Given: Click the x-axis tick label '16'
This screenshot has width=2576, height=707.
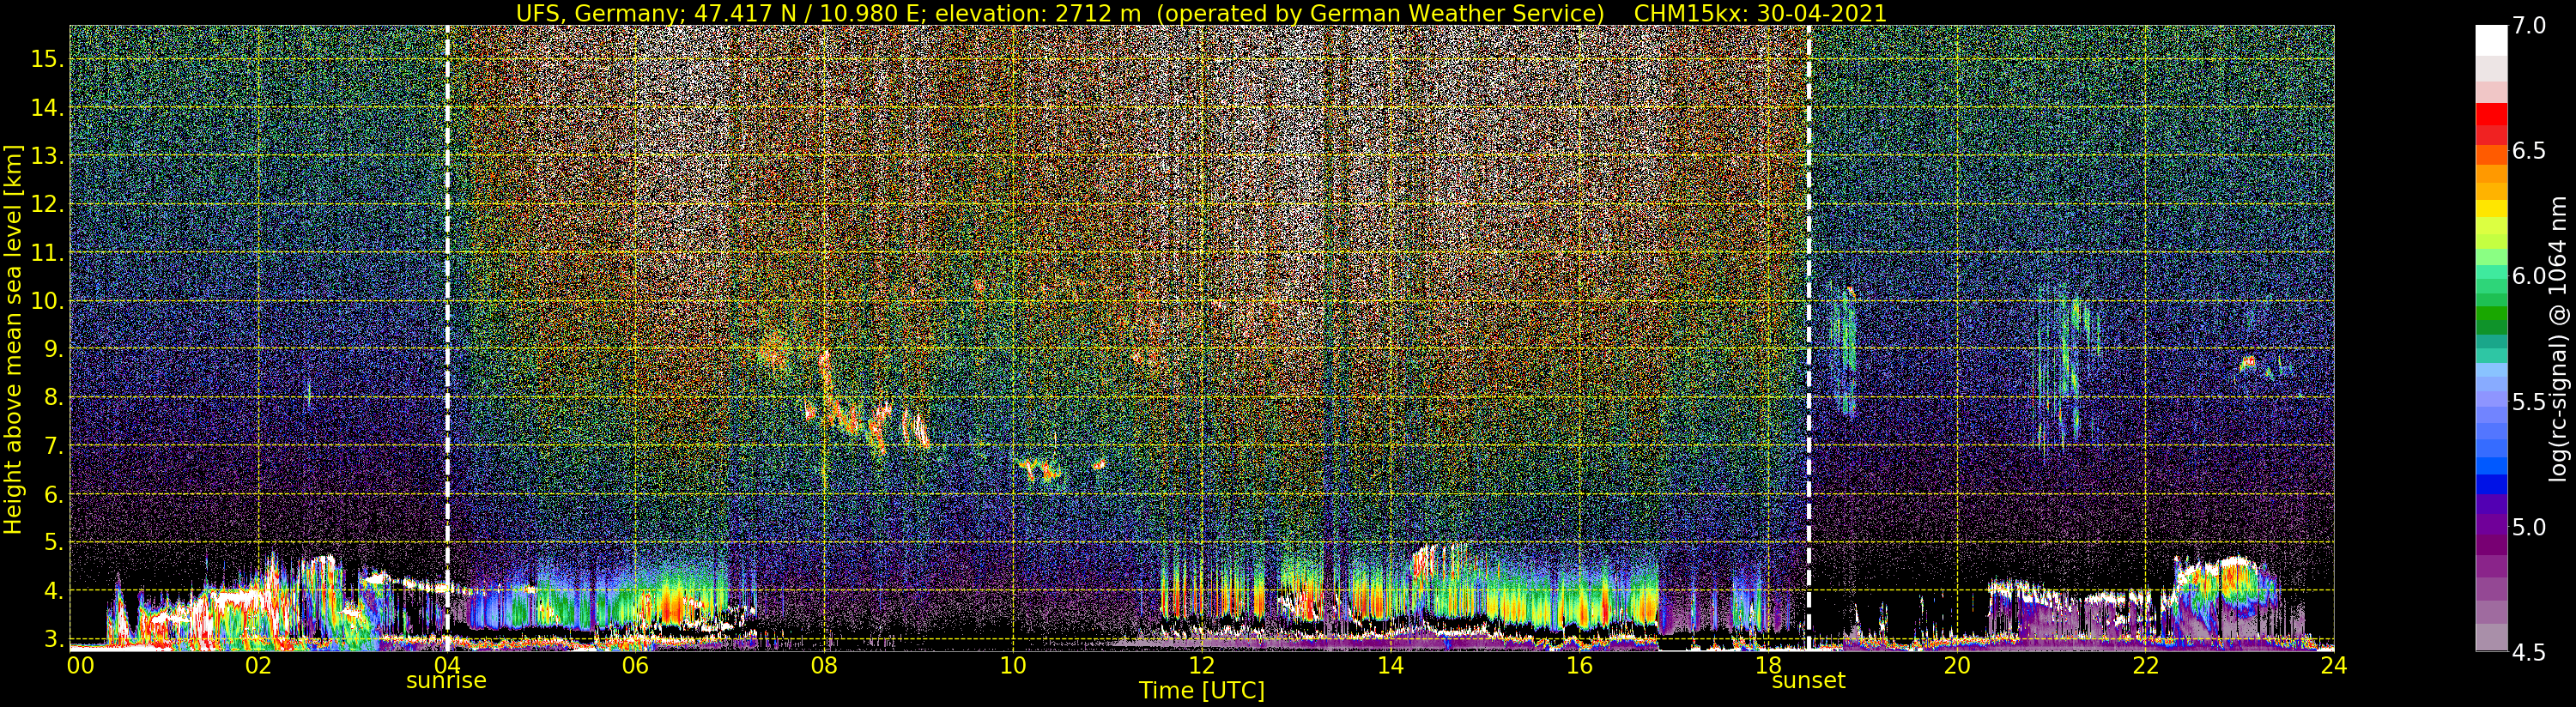Looking at the screenshot, I should (x=1579, y=666).
